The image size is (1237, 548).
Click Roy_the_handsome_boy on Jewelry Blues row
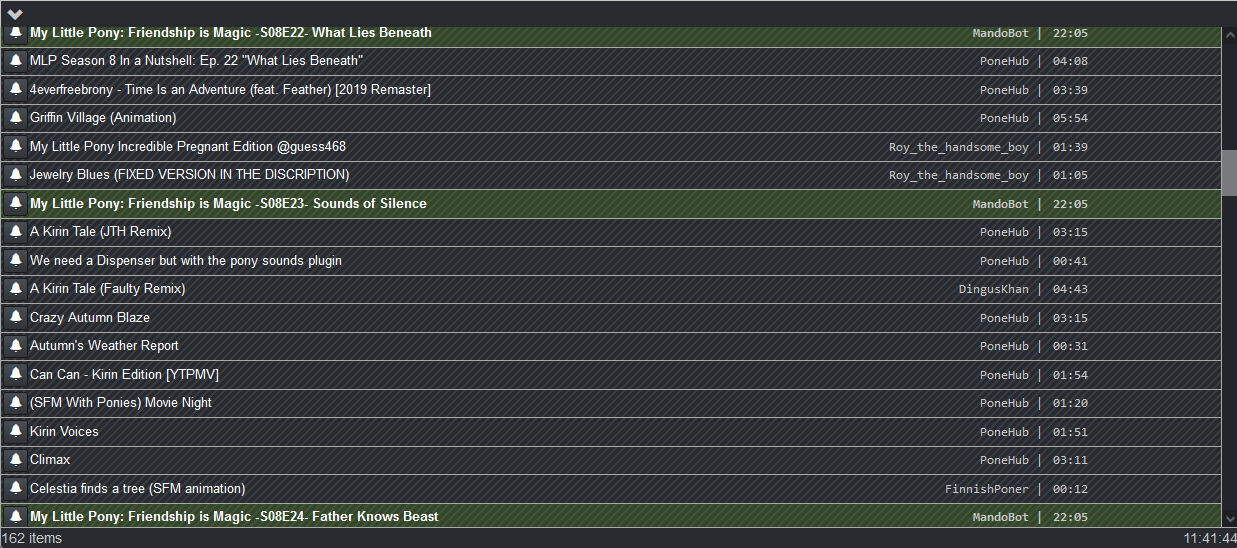959,175
